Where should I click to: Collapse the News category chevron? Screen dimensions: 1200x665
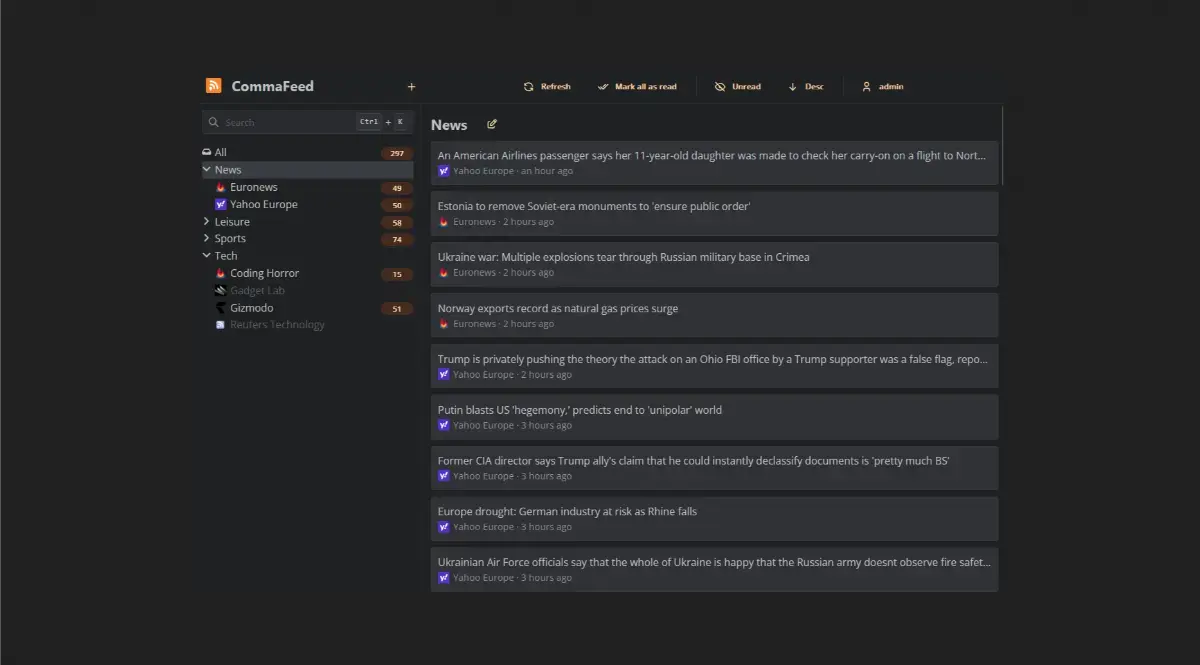click(x=207, y=170)
